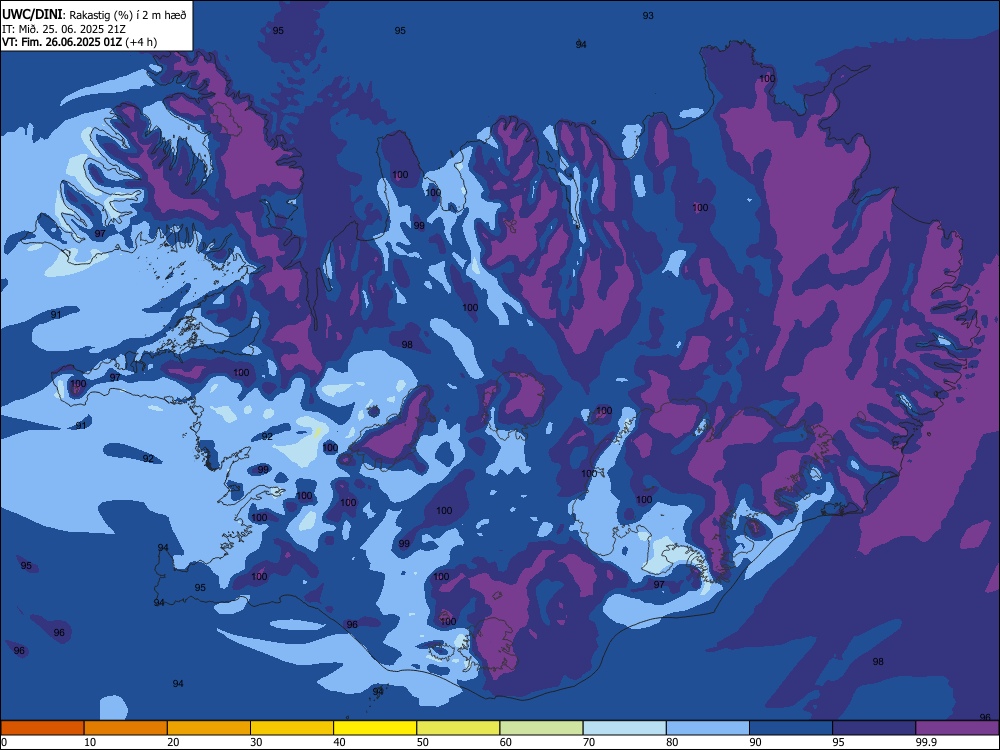The image size is (1000, 750).
Task: Click the medium blue 90–95 legend block
Action: [x=791, y=728]
